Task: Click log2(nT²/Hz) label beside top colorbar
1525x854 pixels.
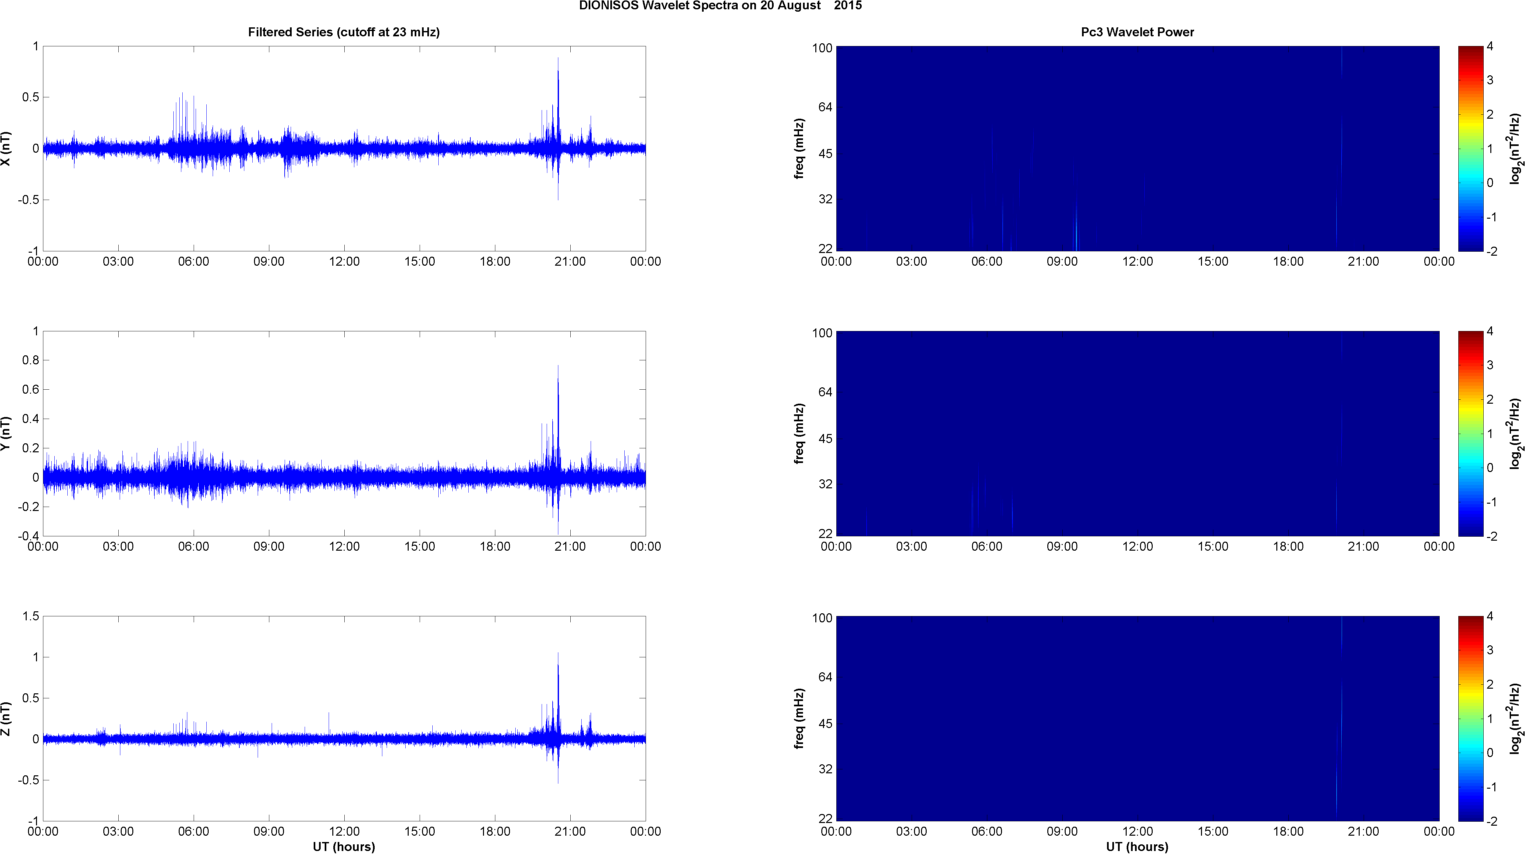Action: (x=1516, y=148)
